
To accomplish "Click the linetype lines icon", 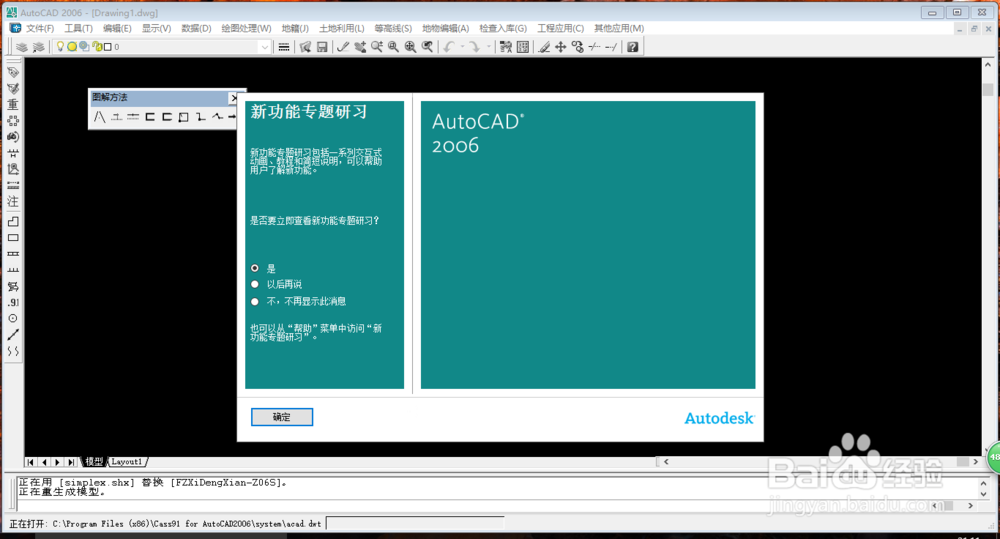I will pos(284,47).
